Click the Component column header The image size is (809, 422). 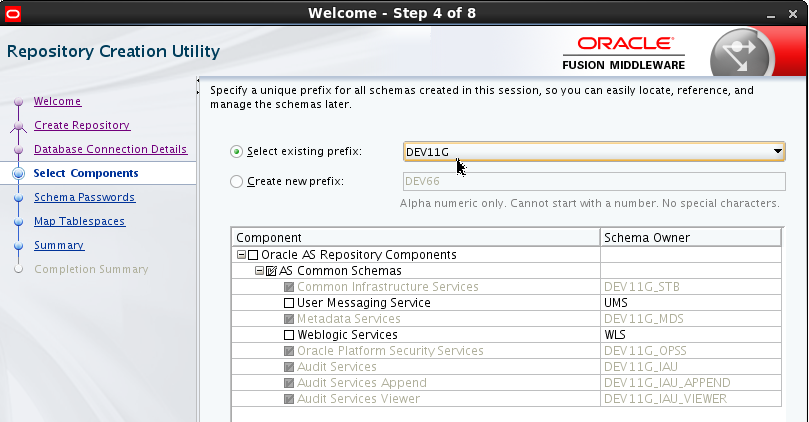416,238
